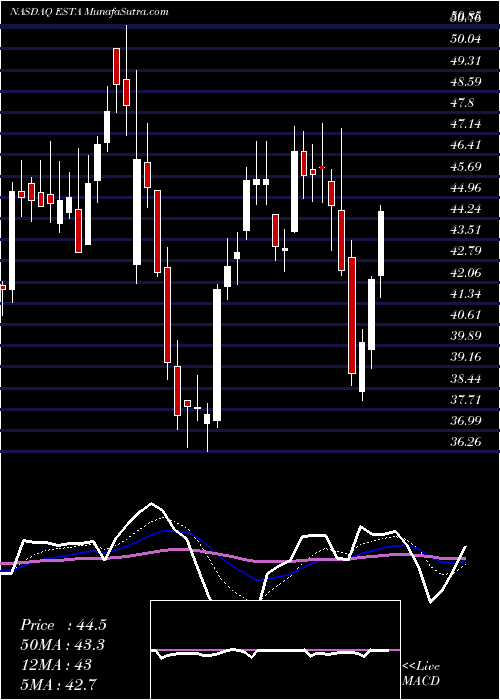Select the 48.59 price axis label
This screenshot has width=500, height=700.
click(x=466, y=82)
